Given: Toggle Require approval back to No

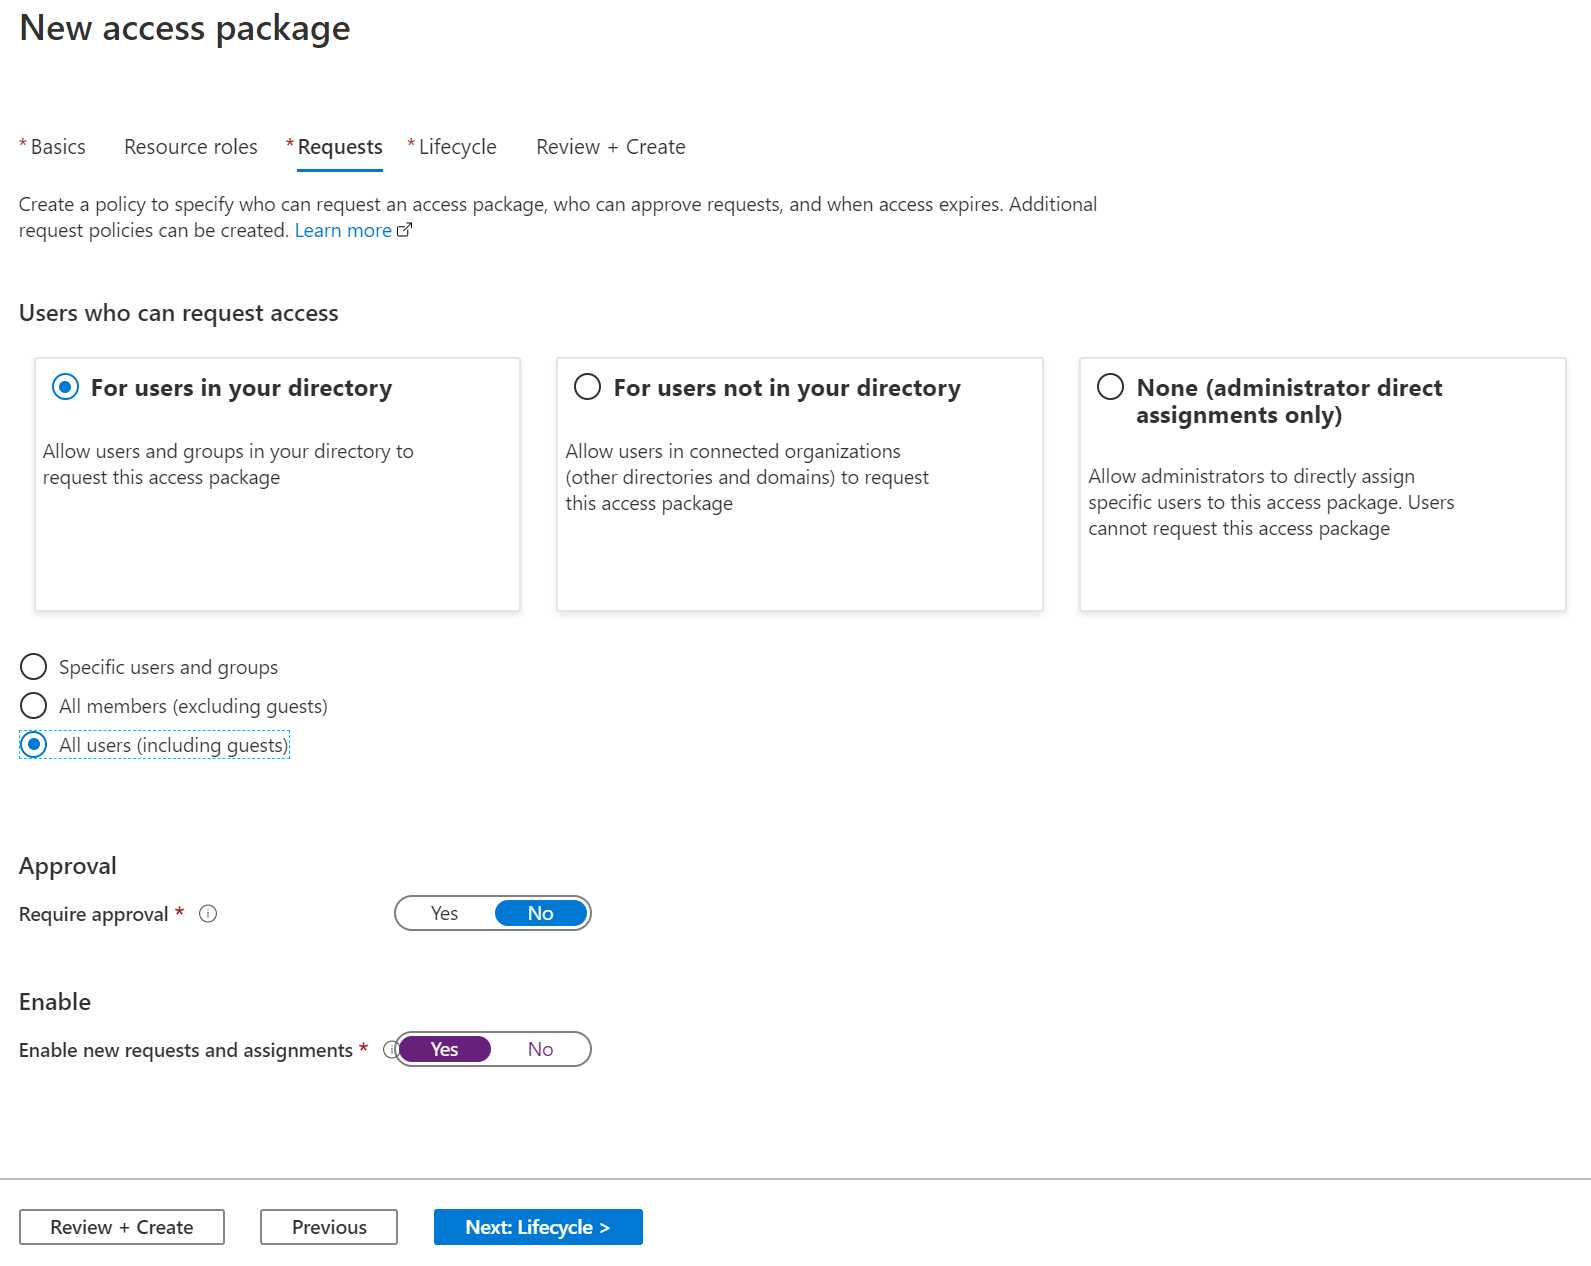Looking at the screenshot, I should click(x=540, y=913).
